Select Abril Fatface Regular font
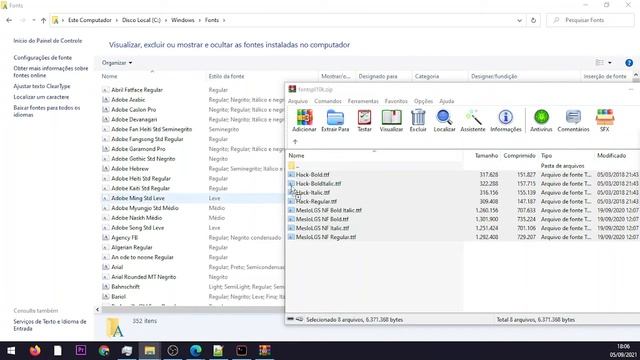640x360 pixels. 137,90
